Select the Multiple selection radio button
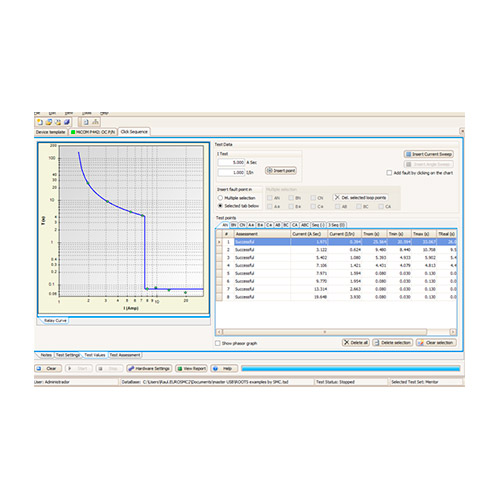The image size is (500, 500). tap(220, 198)
